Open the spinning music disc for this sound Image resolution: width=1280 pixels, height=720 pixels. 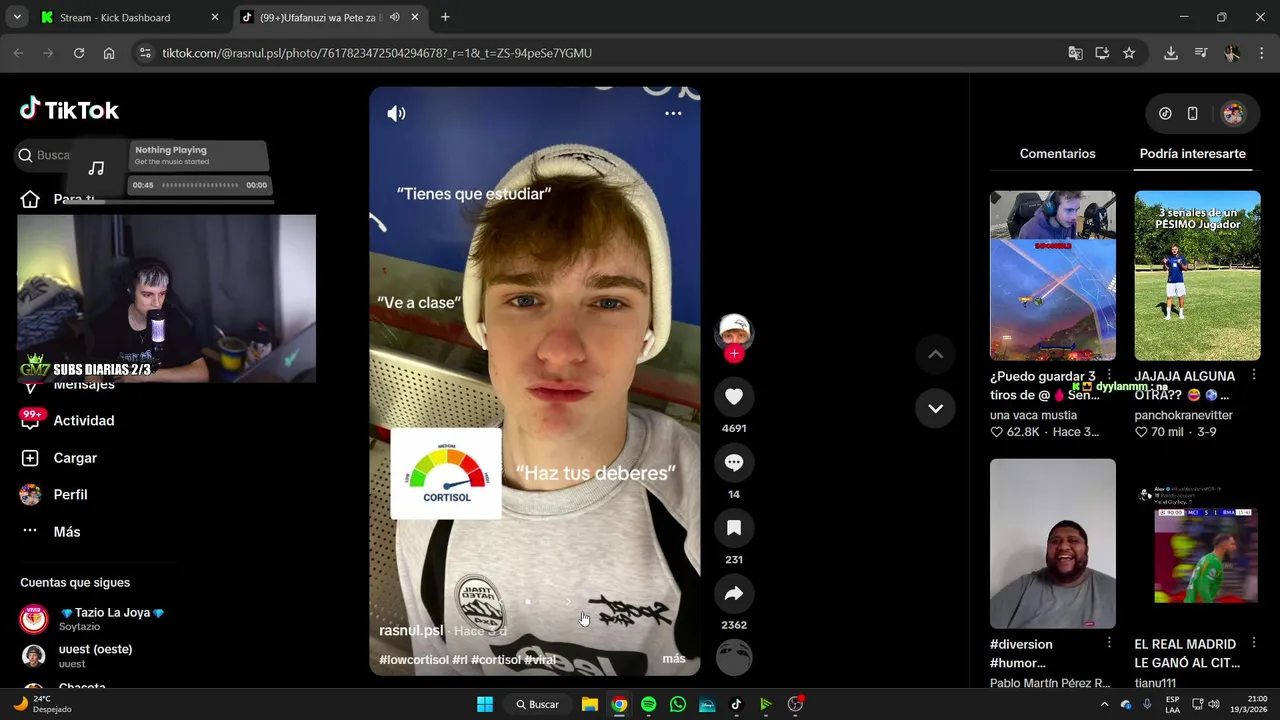point(734,657)
